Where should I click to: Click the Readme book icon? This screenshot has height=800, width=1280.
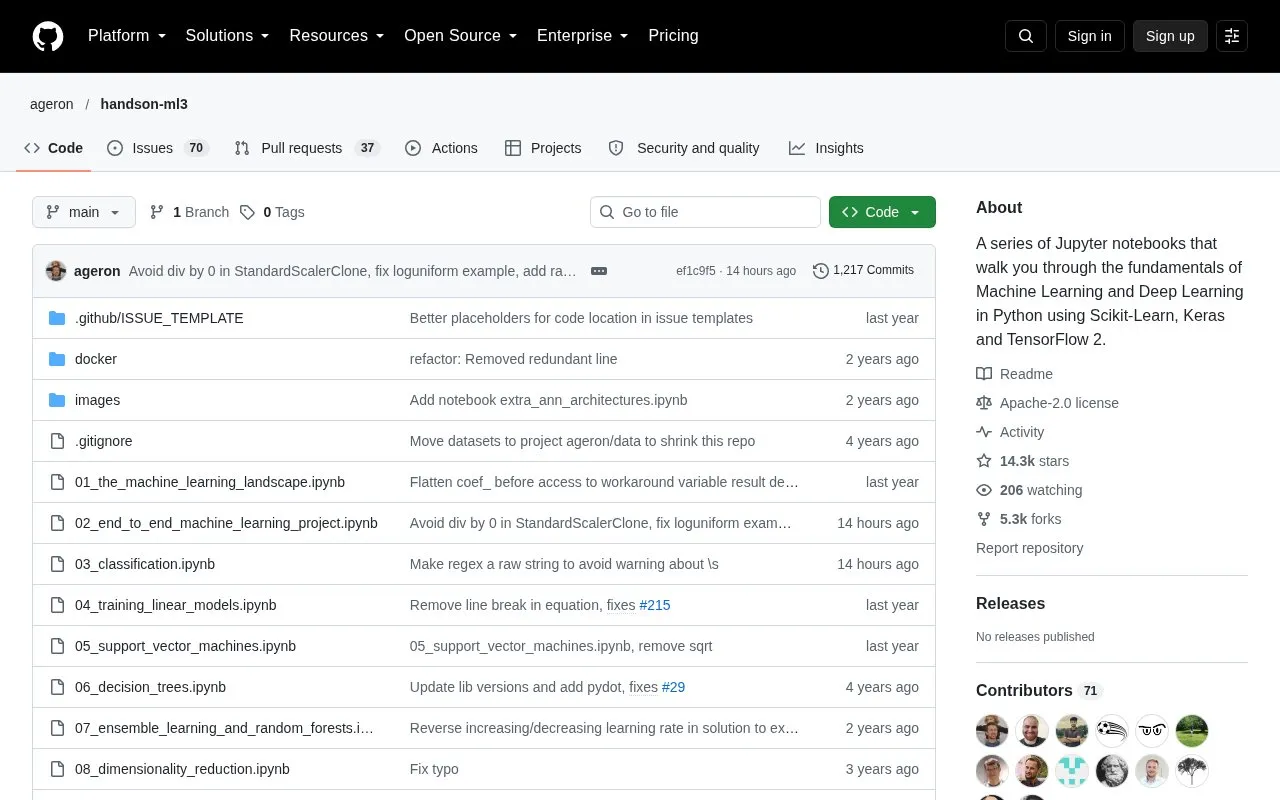984,374
